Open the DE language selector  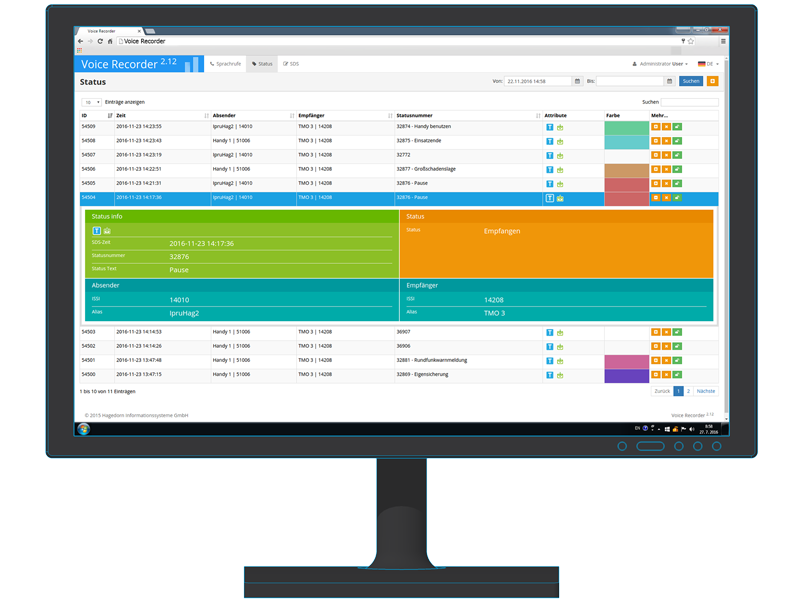pos(708,64)
